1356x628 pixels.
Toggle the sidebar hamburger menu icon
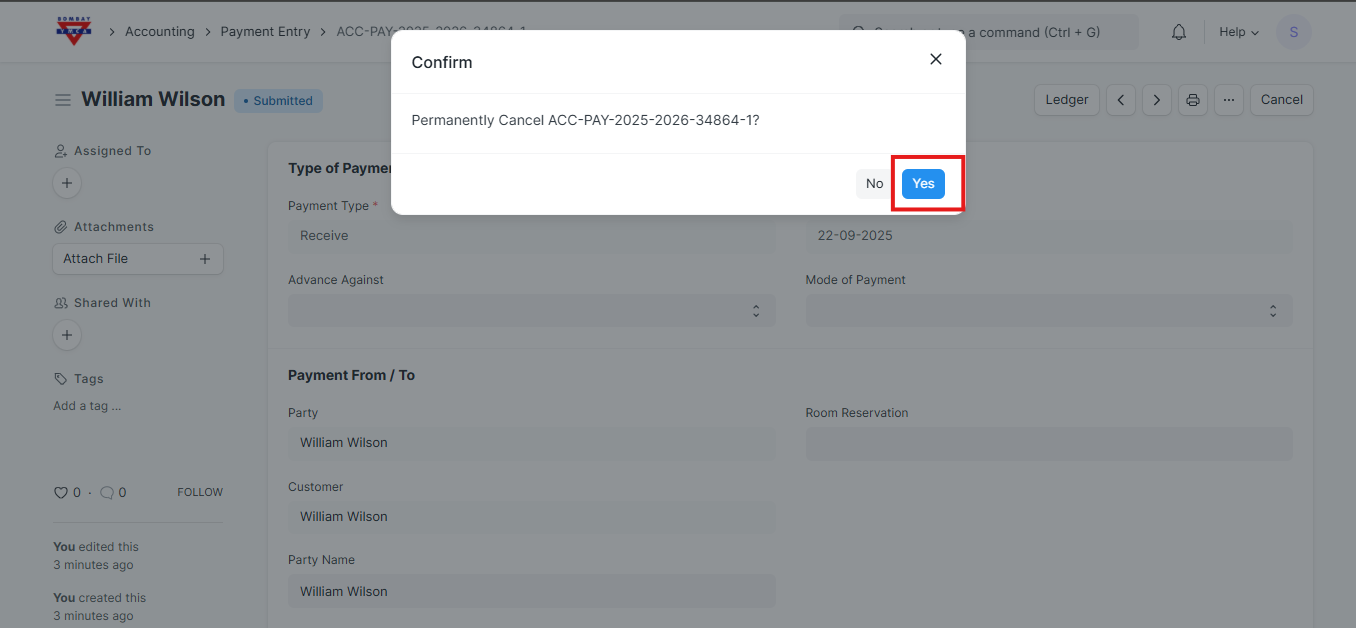pyautogui.click(x=63, y=100)
